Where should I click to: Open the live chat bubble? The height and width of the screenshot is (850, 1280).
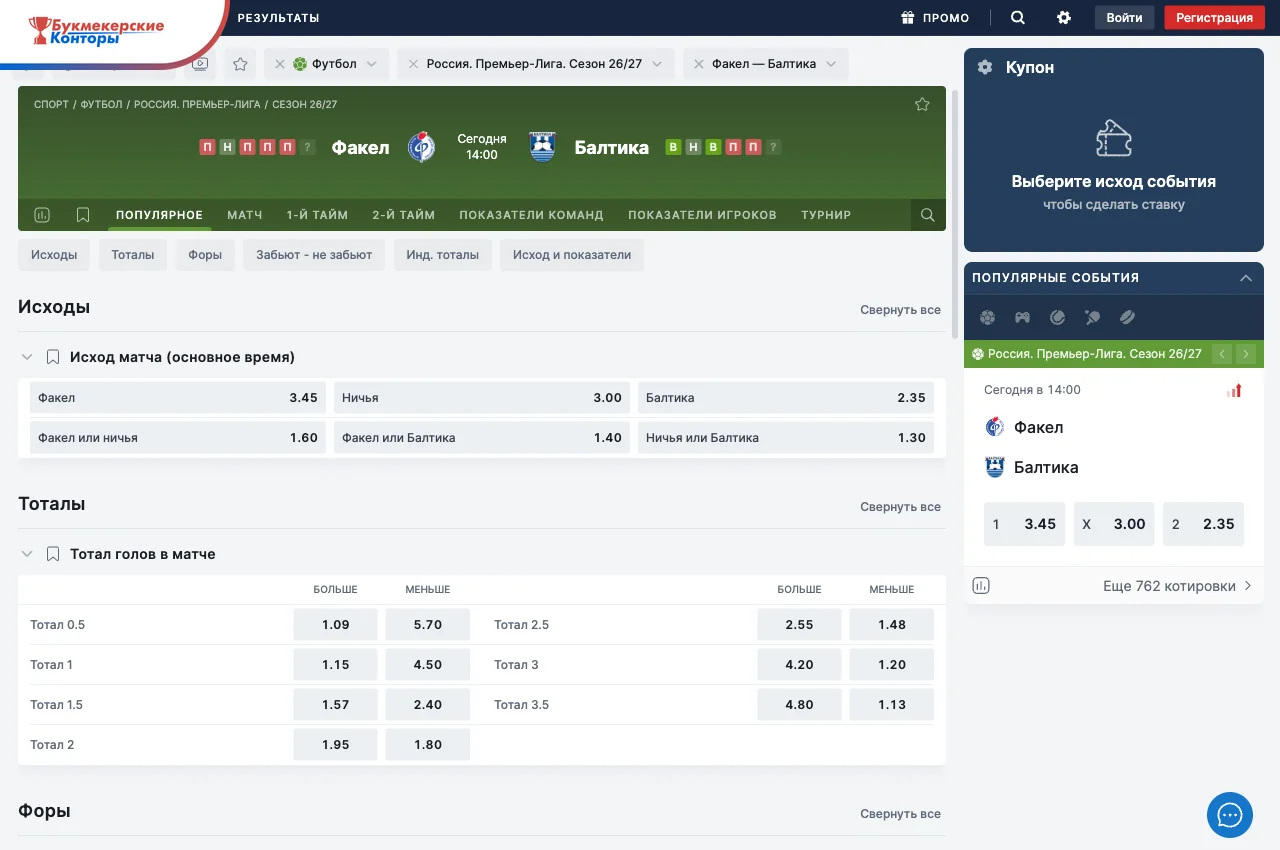[1230, 815]
